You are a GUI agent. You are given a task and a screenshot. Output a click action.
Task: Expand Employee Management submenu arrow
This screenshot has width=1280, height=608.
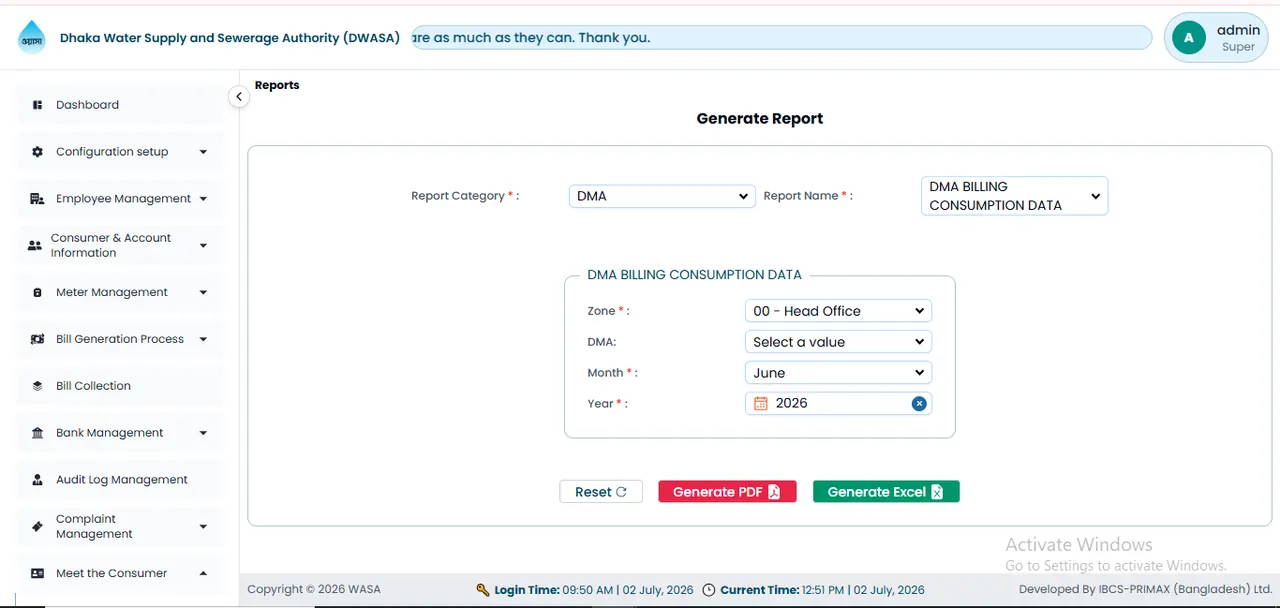click(x=203, y=199)
